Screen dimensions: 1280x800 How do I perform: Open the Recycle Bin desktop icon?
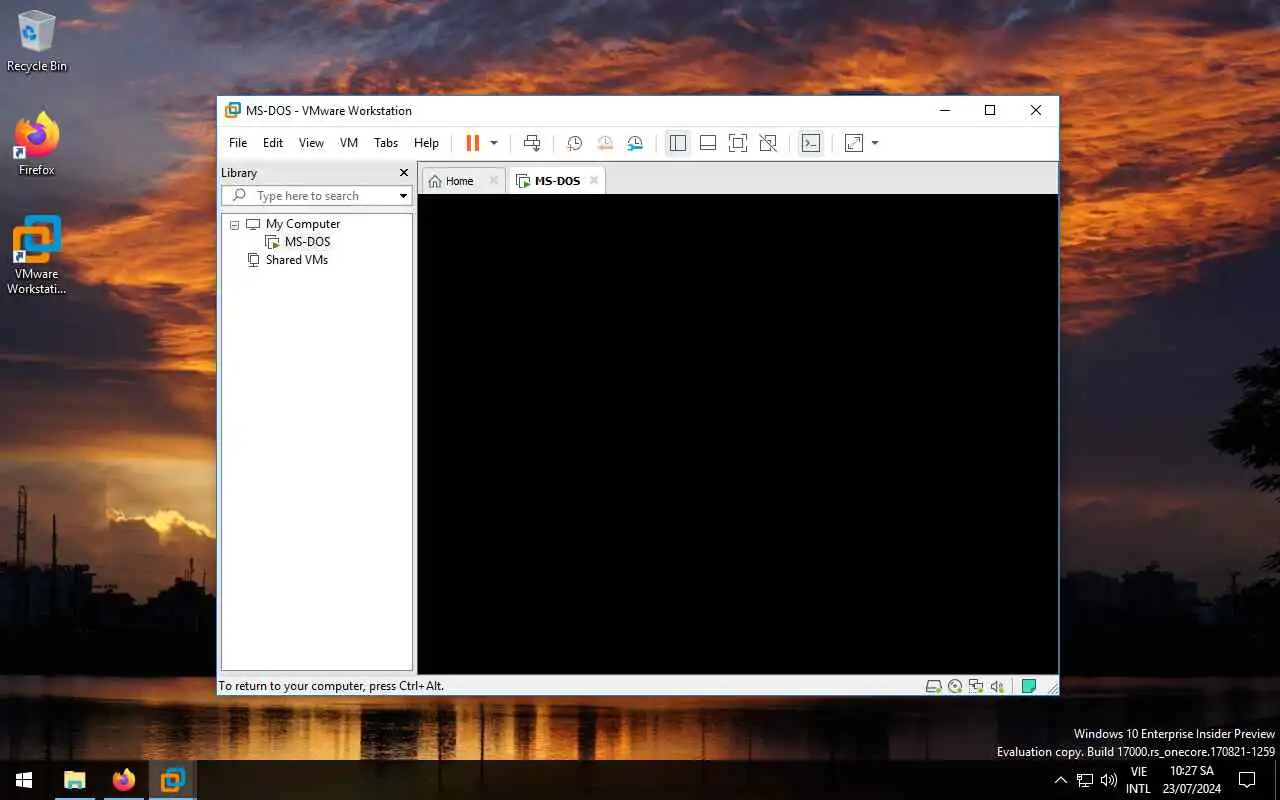(x=37, y=42)
